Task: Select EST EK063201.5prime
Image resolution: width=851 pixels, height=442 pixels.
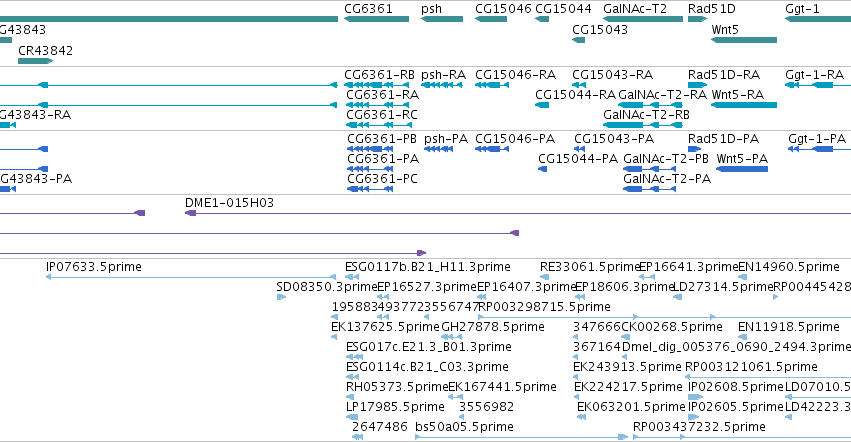Action: 581,418
